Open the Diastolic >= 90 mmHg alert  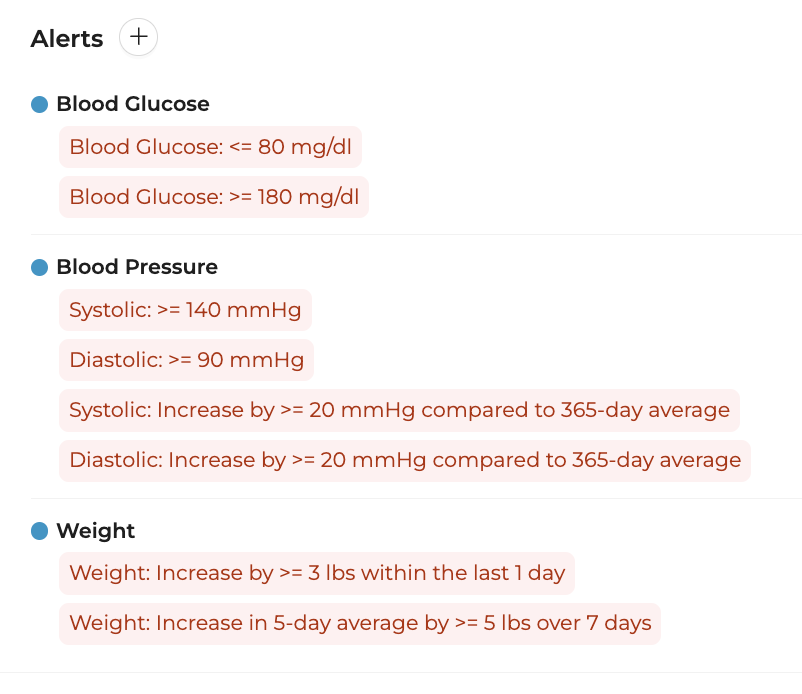186,360
